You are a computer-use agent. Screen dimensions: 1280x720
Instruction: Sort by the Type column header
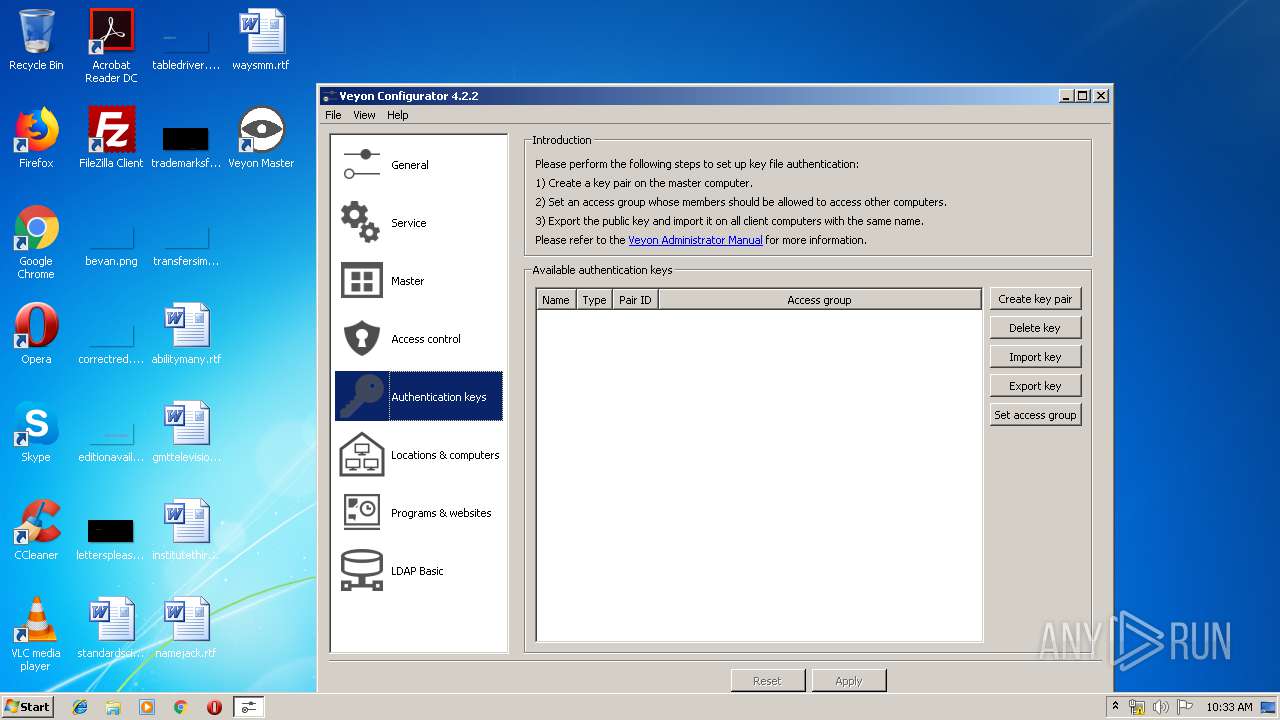[594, 300]
